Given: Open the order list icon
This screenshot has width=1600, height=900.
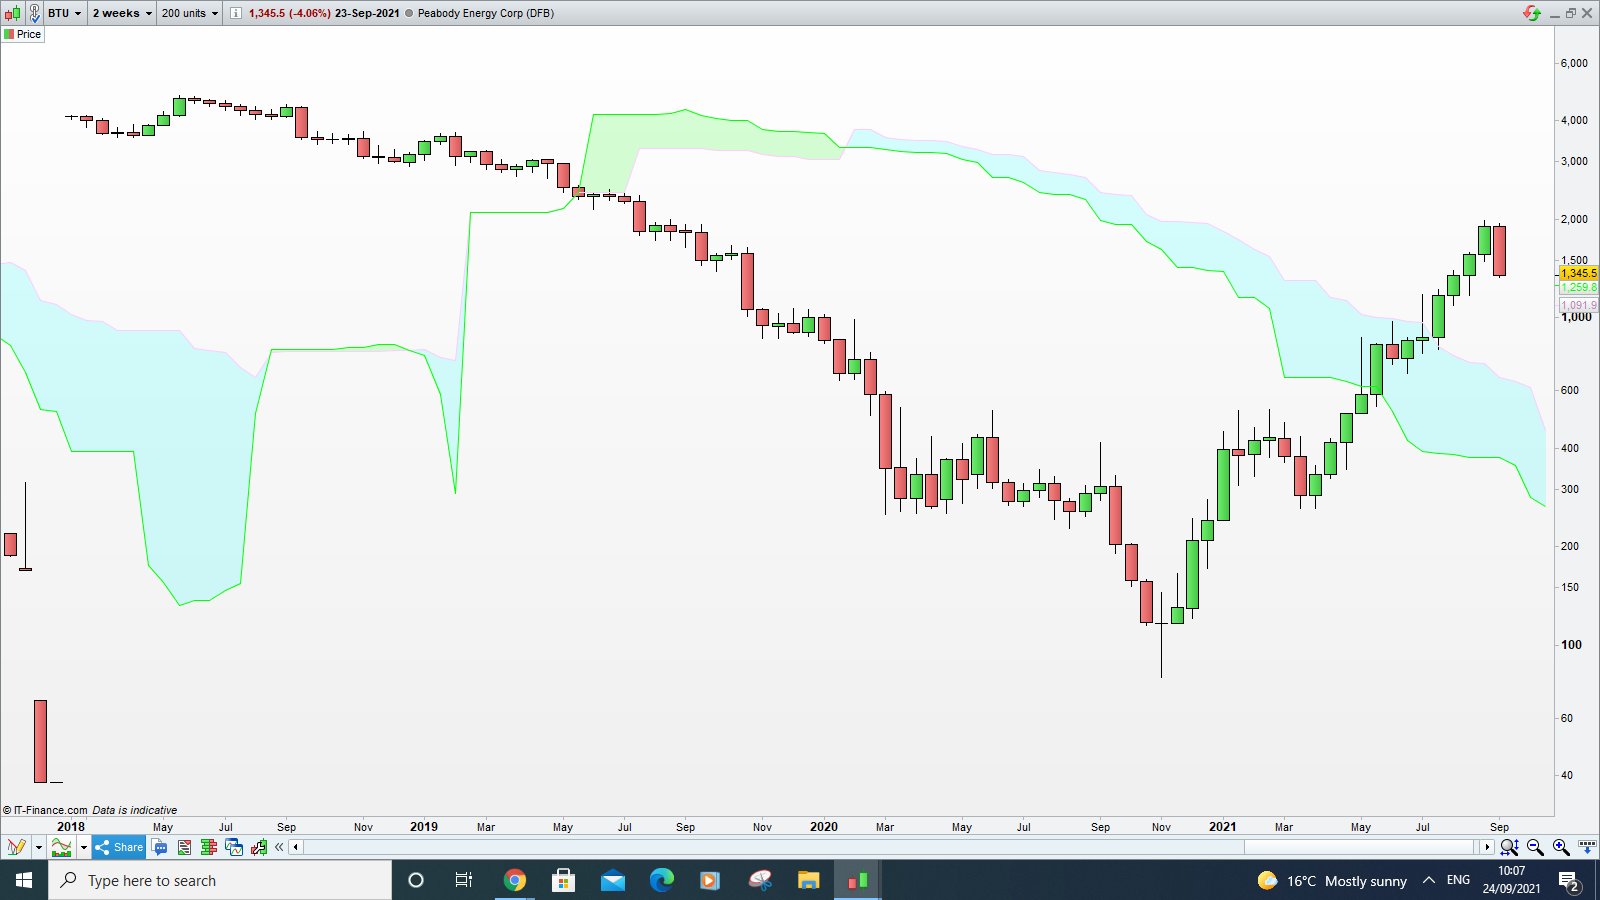Looking at the screenshot, I should [184, 847].
